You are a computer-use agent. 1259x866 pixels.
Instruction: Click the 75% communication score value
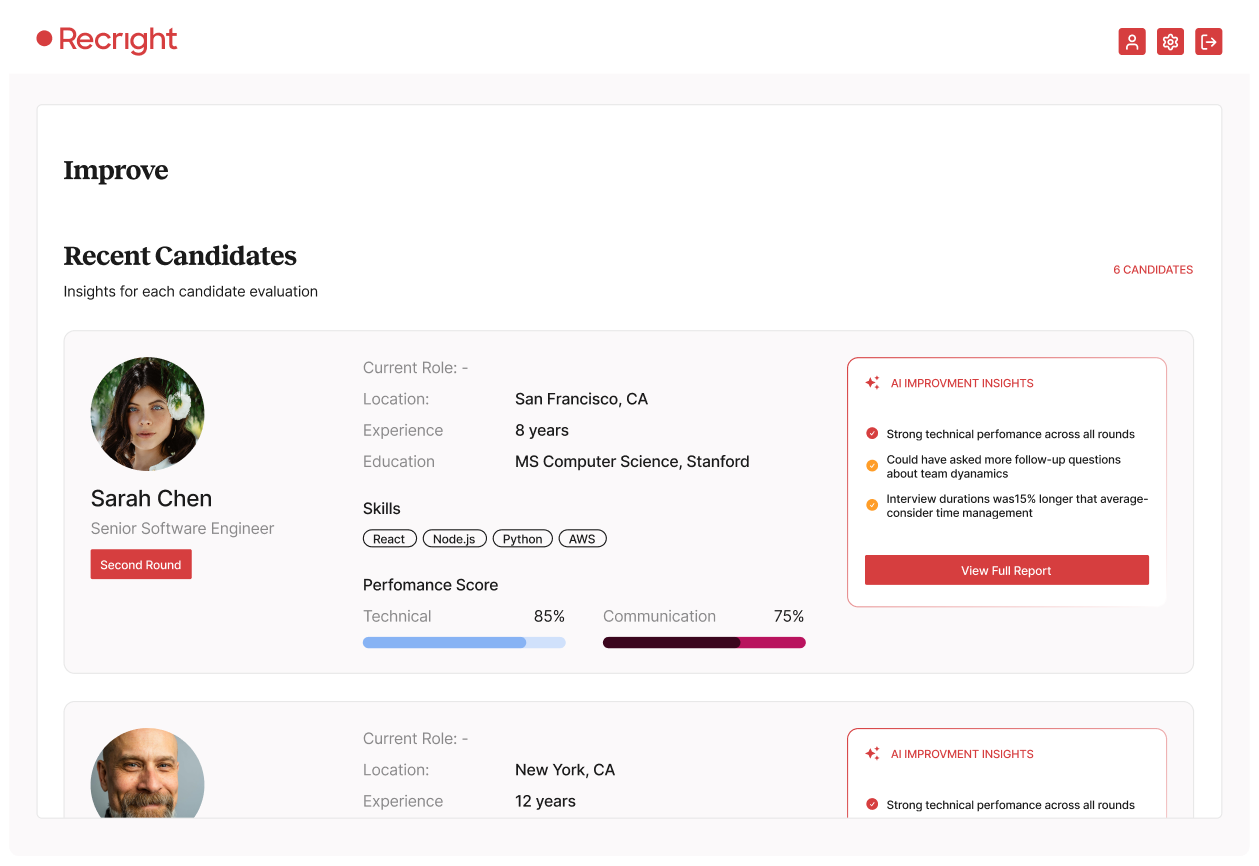tap(789, 616)
